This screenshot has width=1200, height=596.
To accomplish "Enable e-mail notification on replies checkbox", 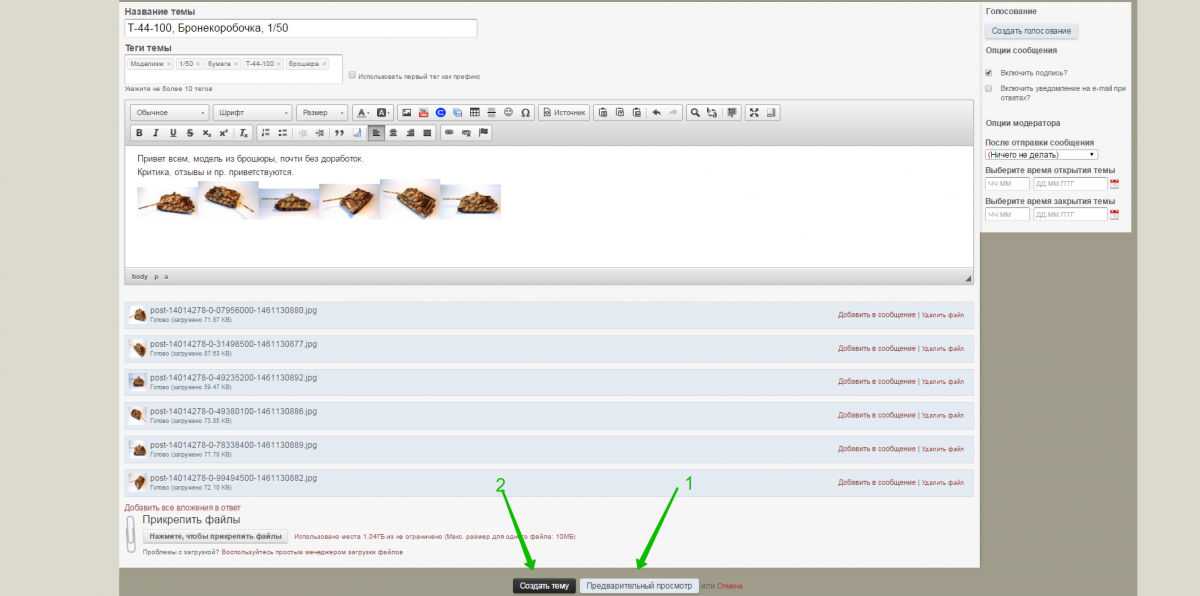I will coord(989,88).
